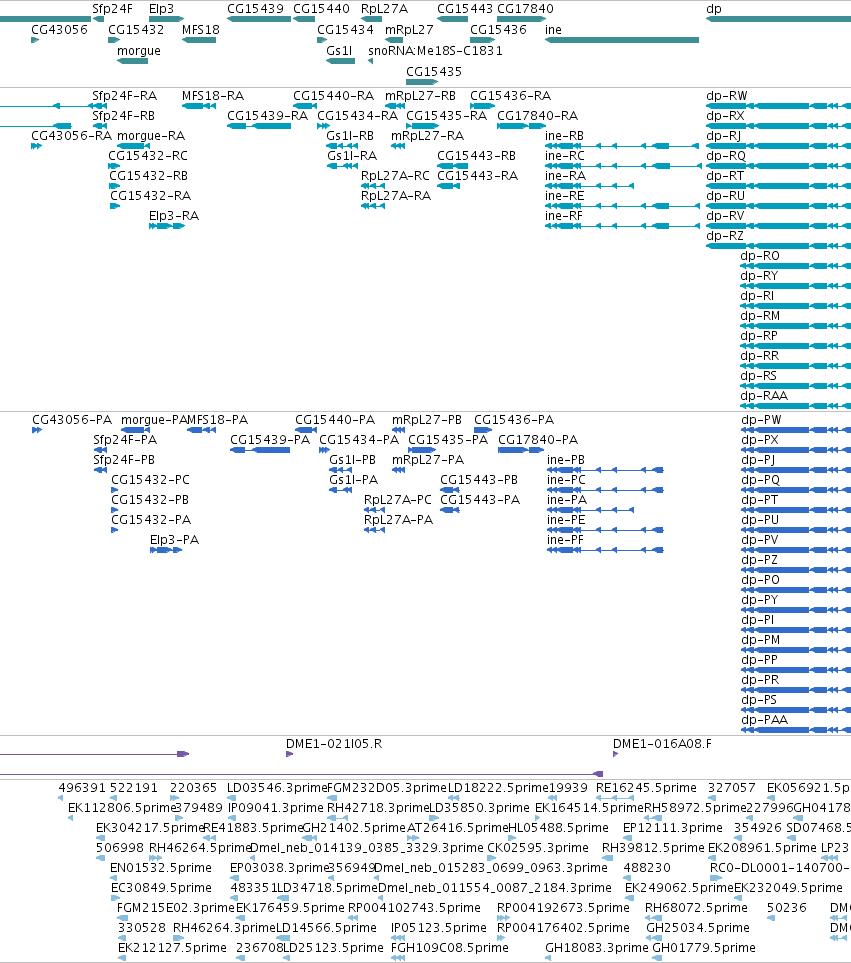
Task: Select the ine-PE protein label
Action: coord(566,520)
